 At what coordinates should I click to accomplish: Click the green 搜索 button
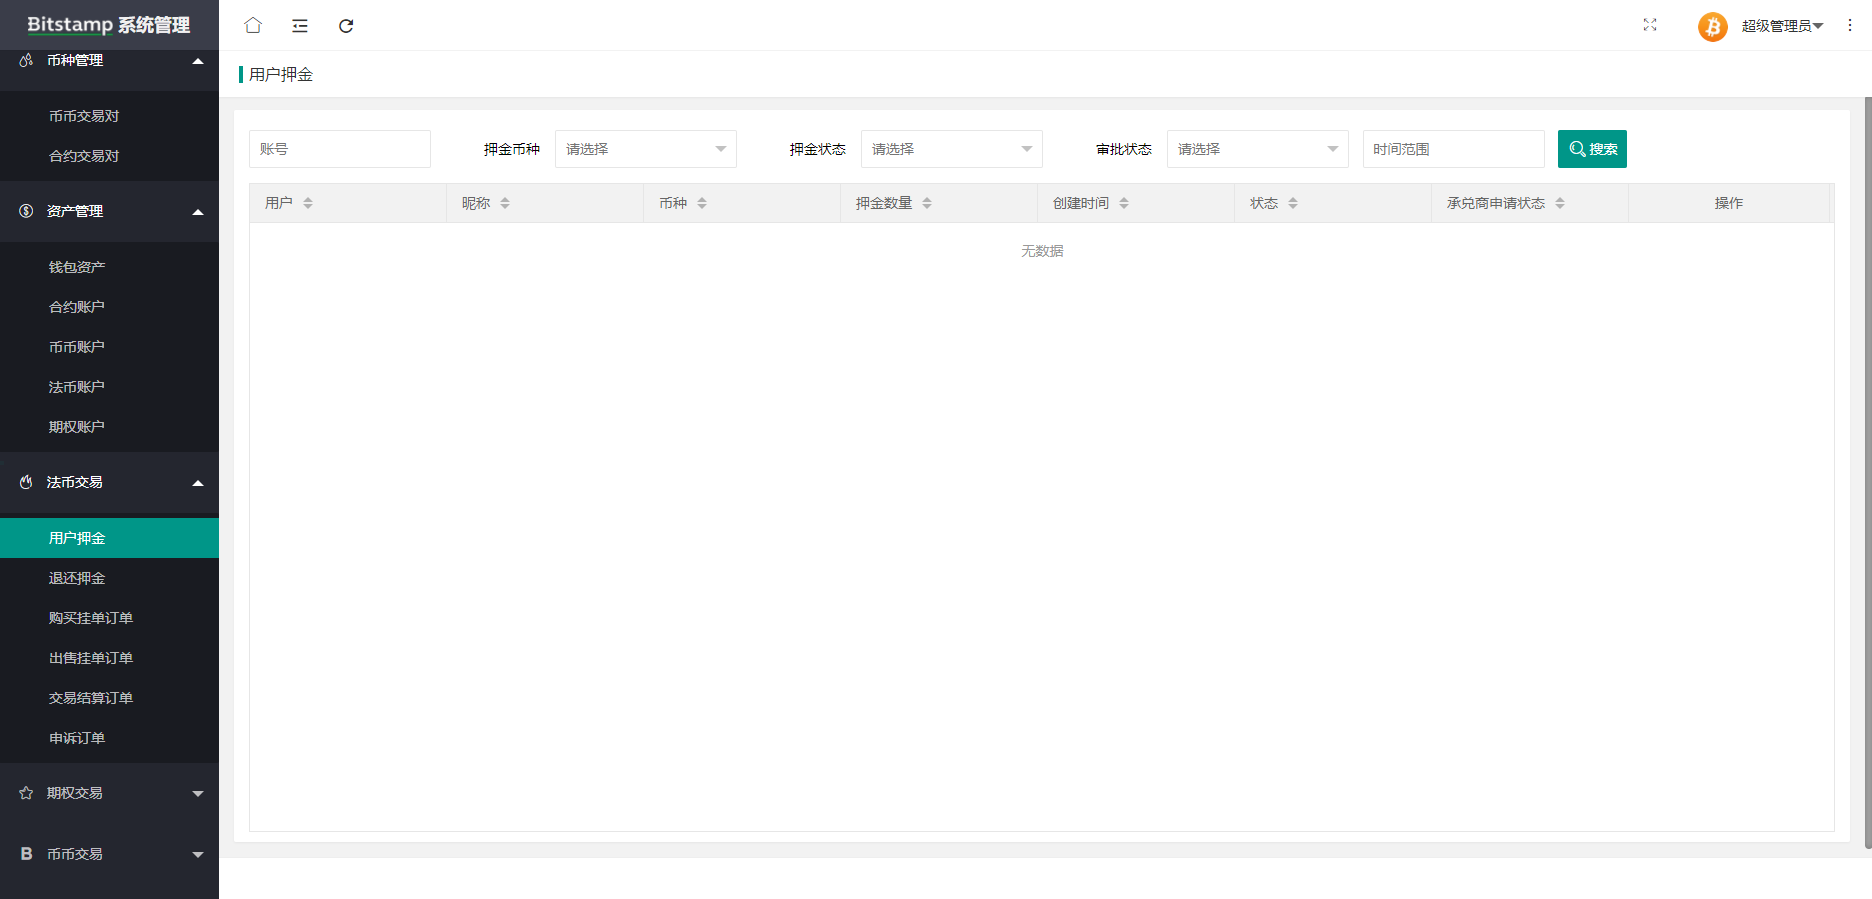(1592, 149)
